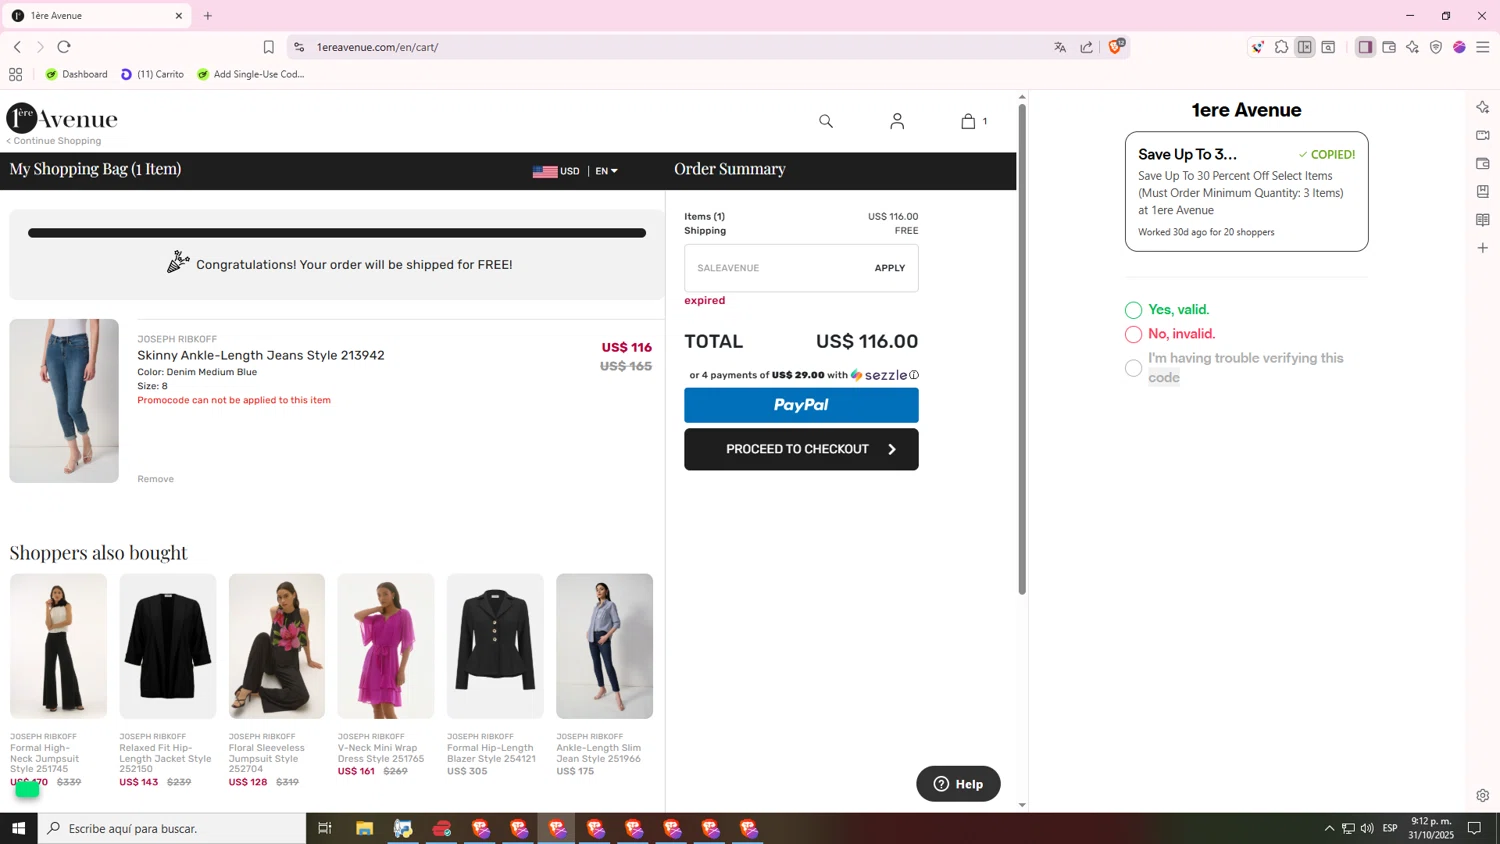This screenshot has width=1500, height=844.
Task: Click the sidebar settings gear icon
Action: [x=1483, y=796]
